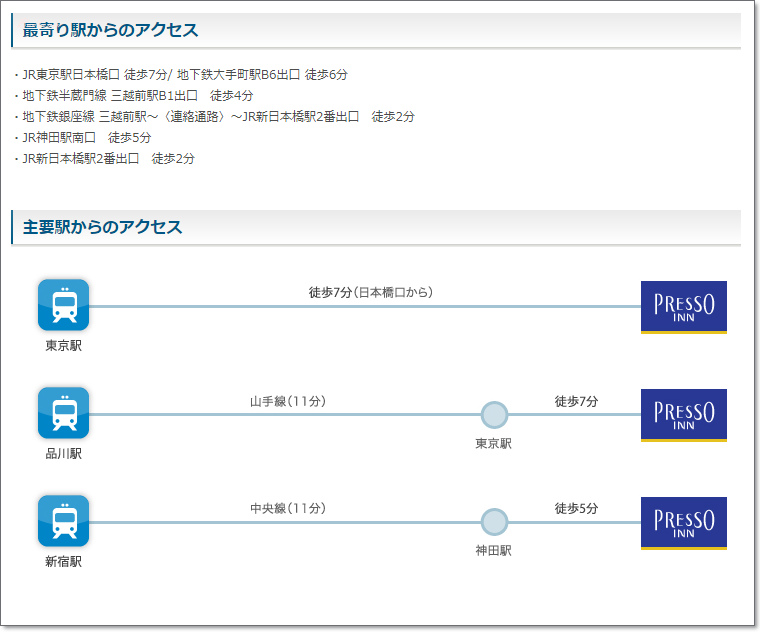Viewport: 761px width, 632px height.
Task: Click the line 地下鉄半蔵門線 三越前駅B1出口 徒歩4分
Action: click(x=137, y=96)
